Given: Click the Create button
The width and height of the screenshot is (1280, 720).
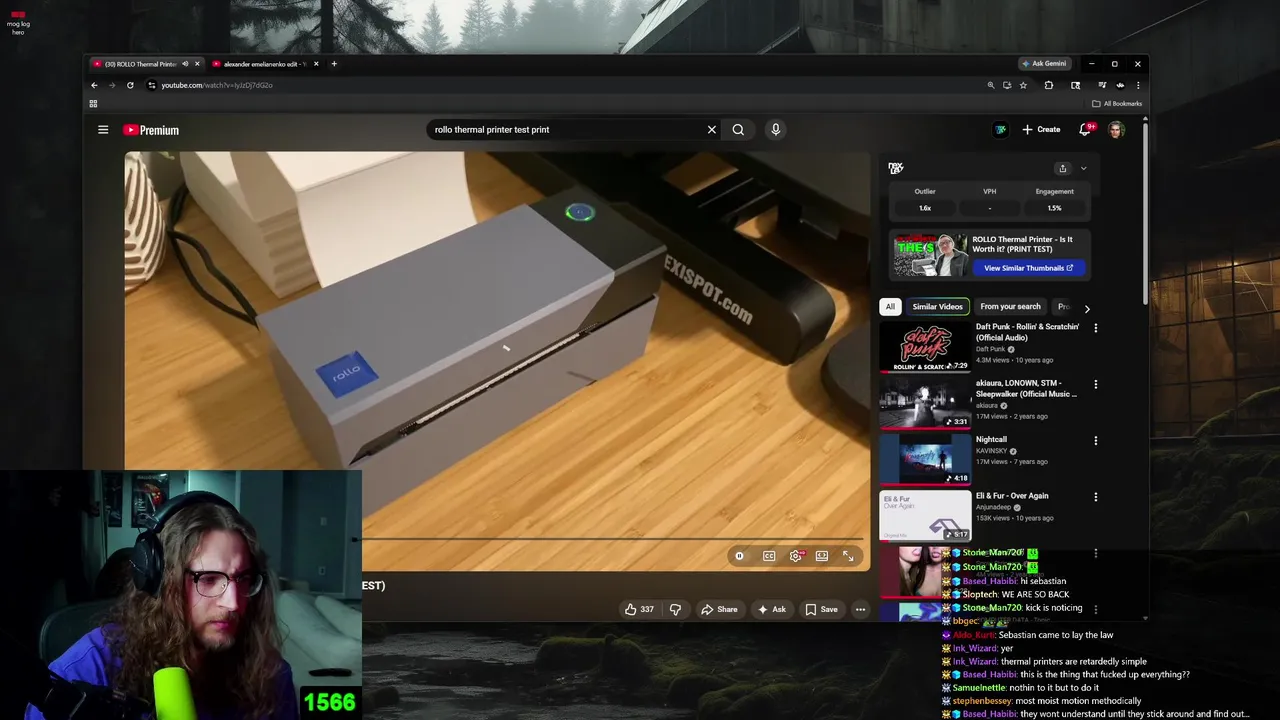Looking at the screenshot, I should [x=1041, y=129].
